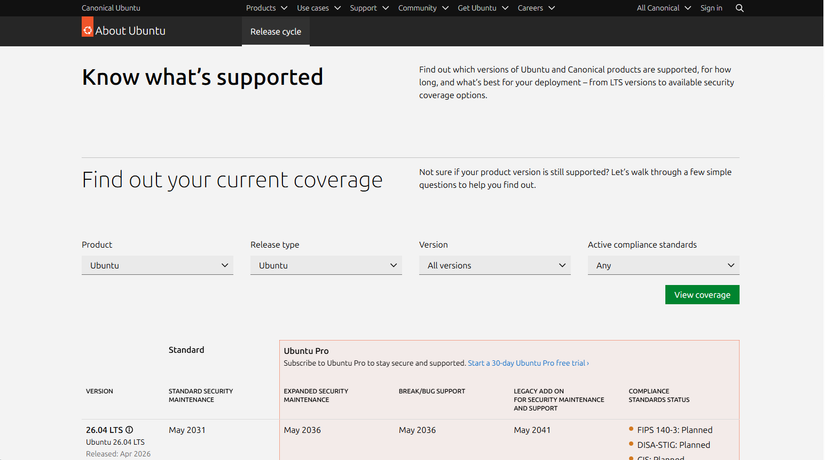Click the Compliance Standards Status column header
The width and height of the screenshot is (825, 460).
pos(659,395)
